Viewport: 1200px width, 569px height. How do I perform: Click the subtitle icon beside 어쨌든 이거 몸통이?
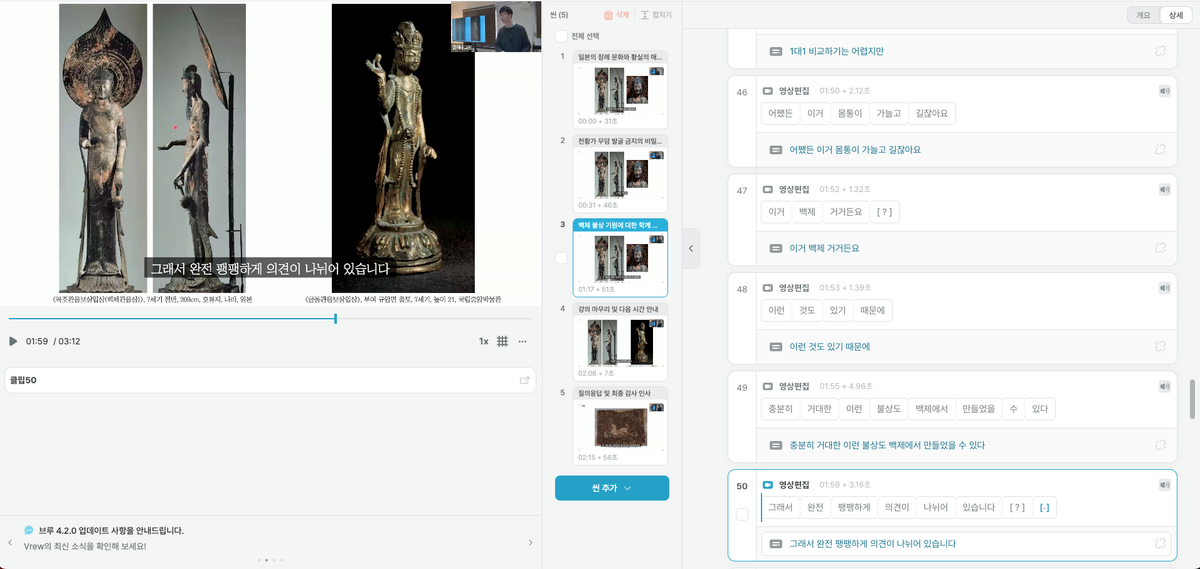[x=775, y=149]
